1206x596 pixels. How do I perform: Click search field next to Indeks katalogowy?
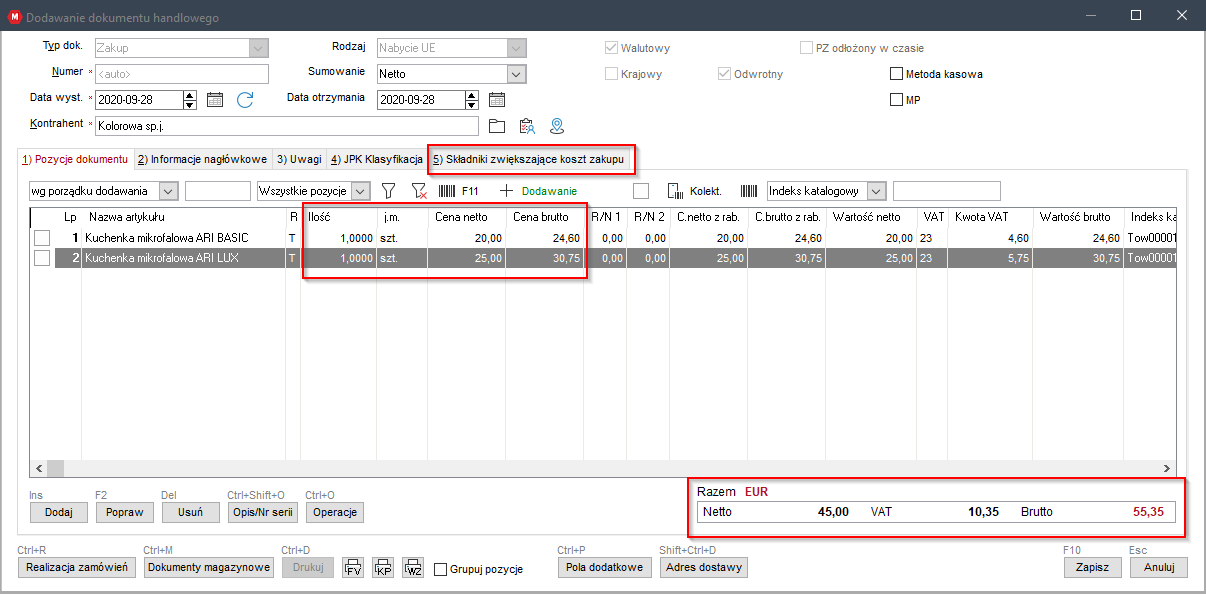click(946, 191)
